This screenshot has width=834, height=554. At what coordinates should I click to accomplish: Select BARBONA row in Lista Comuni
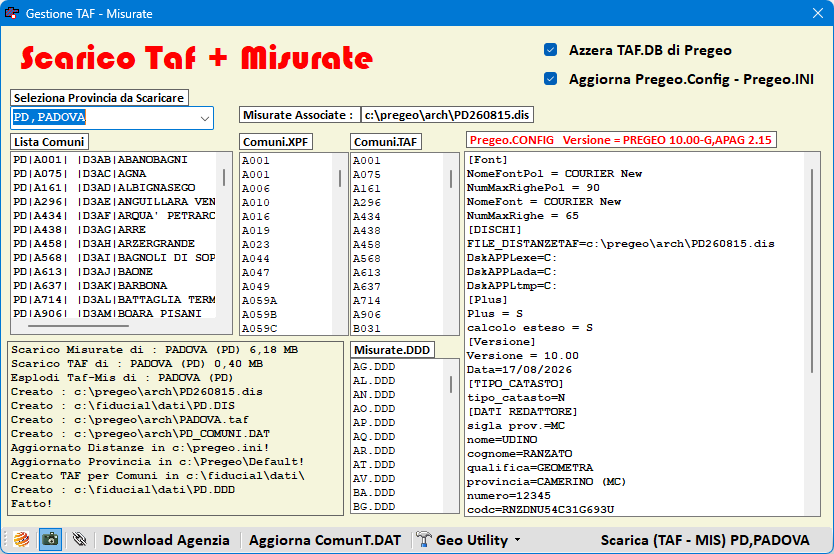pyautogui.click(x=114, y=286)
